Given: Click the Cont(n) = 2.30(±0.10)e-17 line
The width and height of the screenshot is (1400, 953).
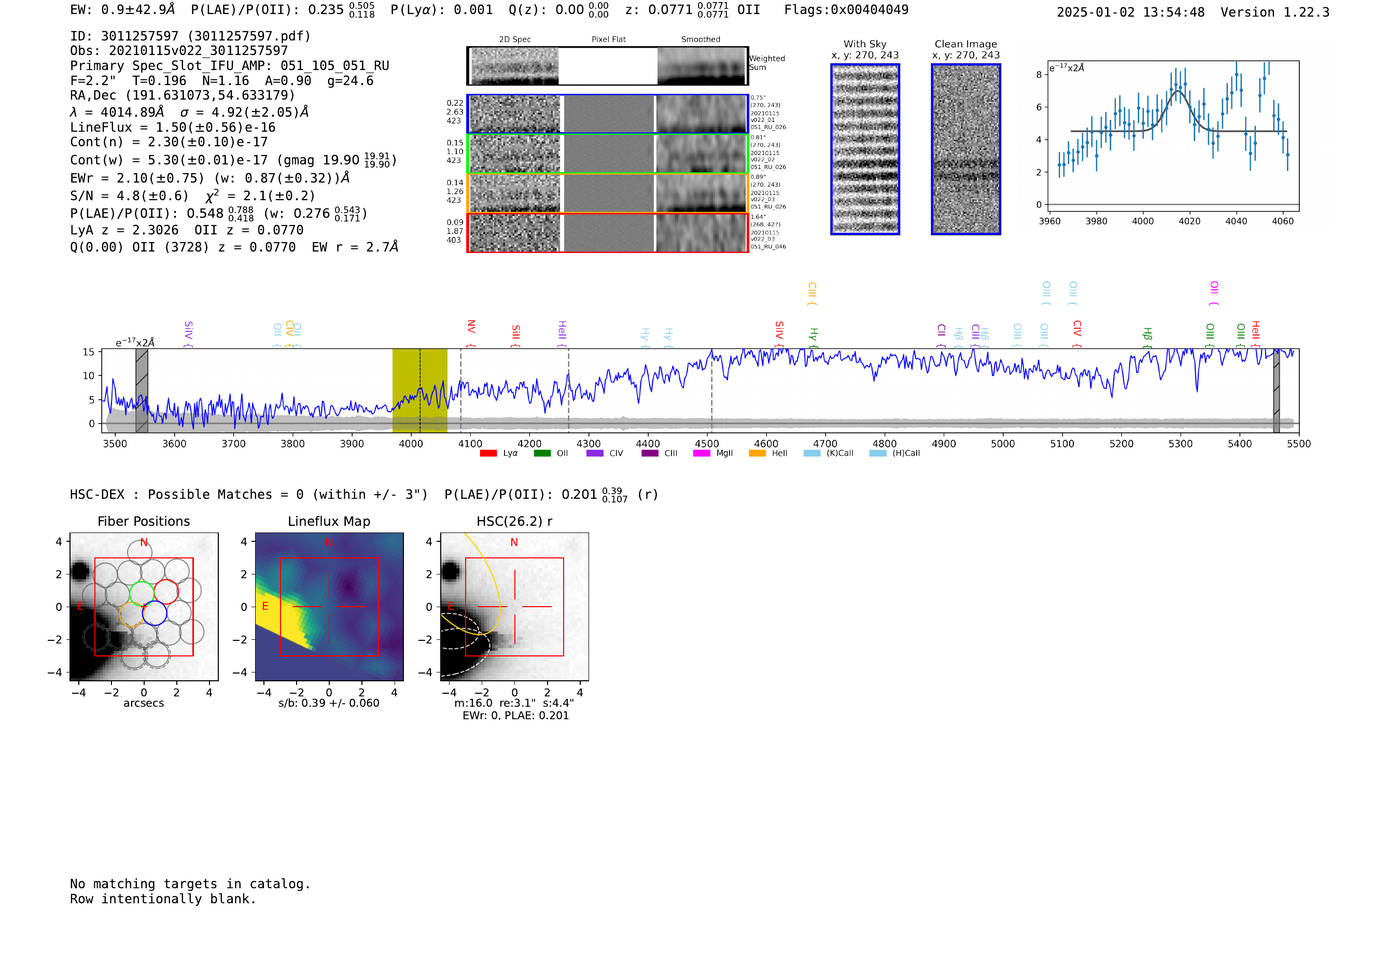Looking at the screenshot, I should [x=169, y=142].
